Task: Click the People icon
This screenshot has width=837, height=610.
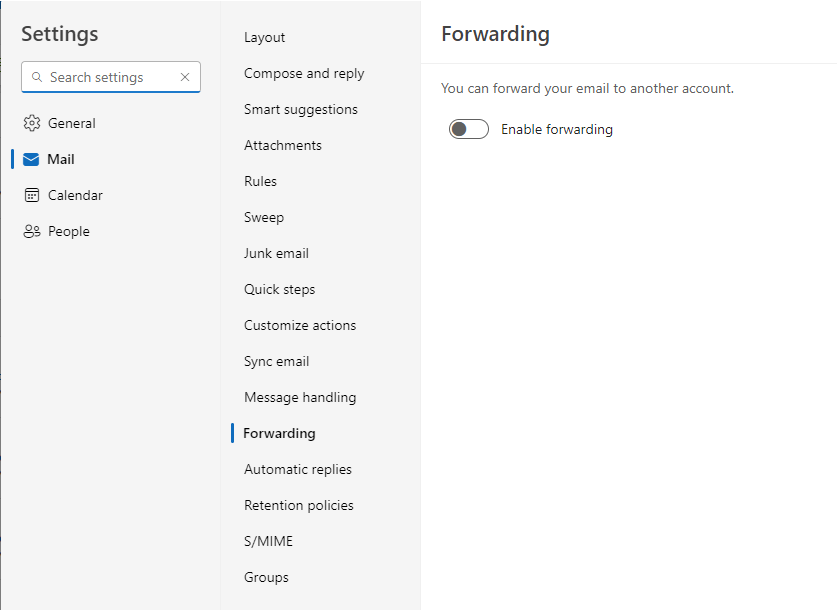Action: pos(31,231)
